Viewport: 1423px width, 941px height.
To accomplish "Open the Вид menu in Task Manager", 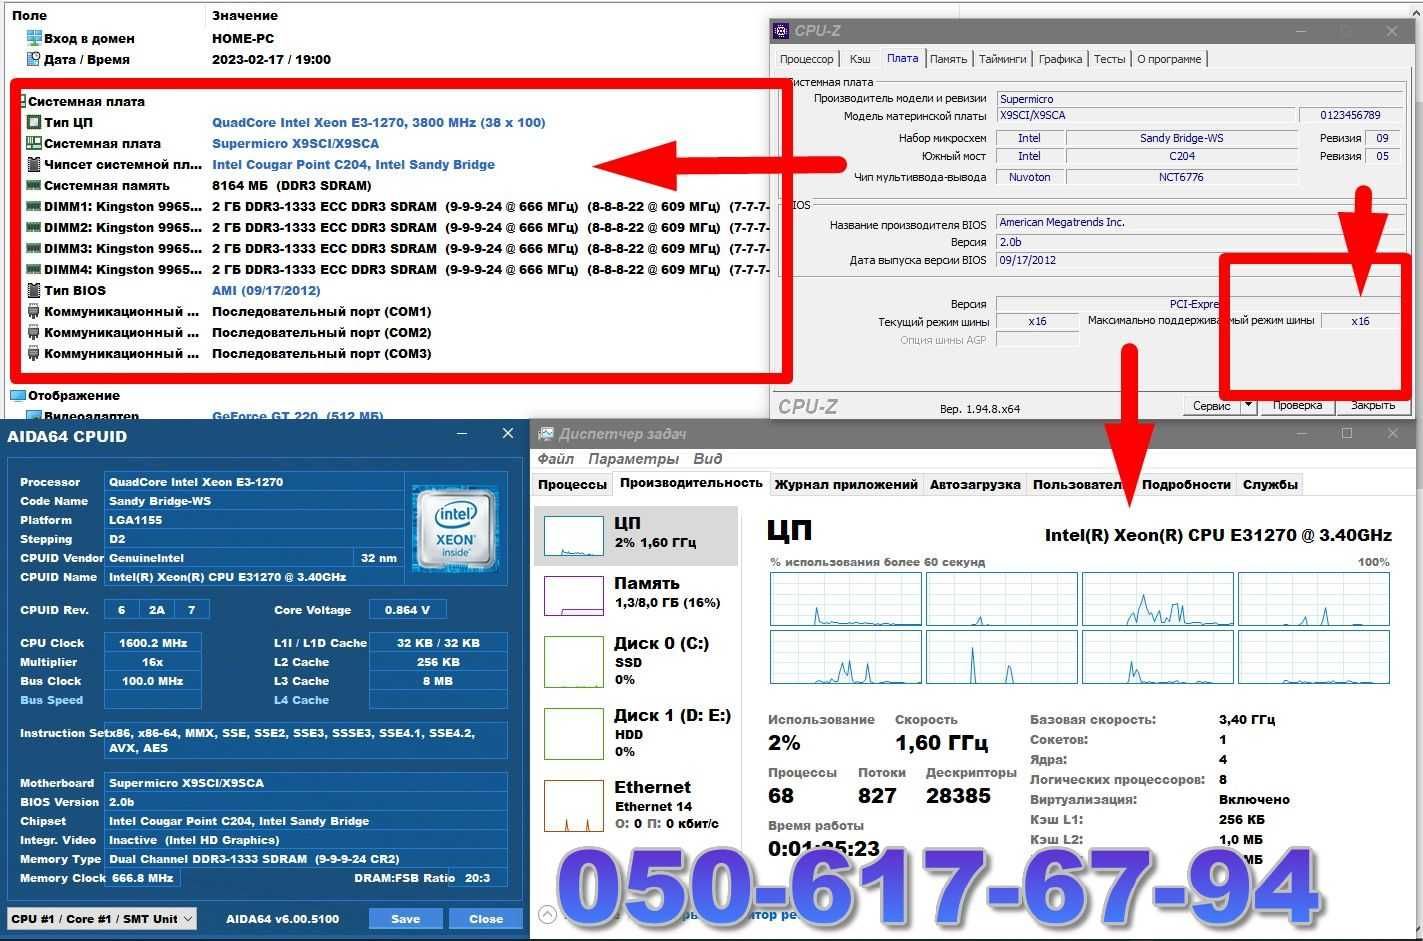I will [x=707, y=459].
